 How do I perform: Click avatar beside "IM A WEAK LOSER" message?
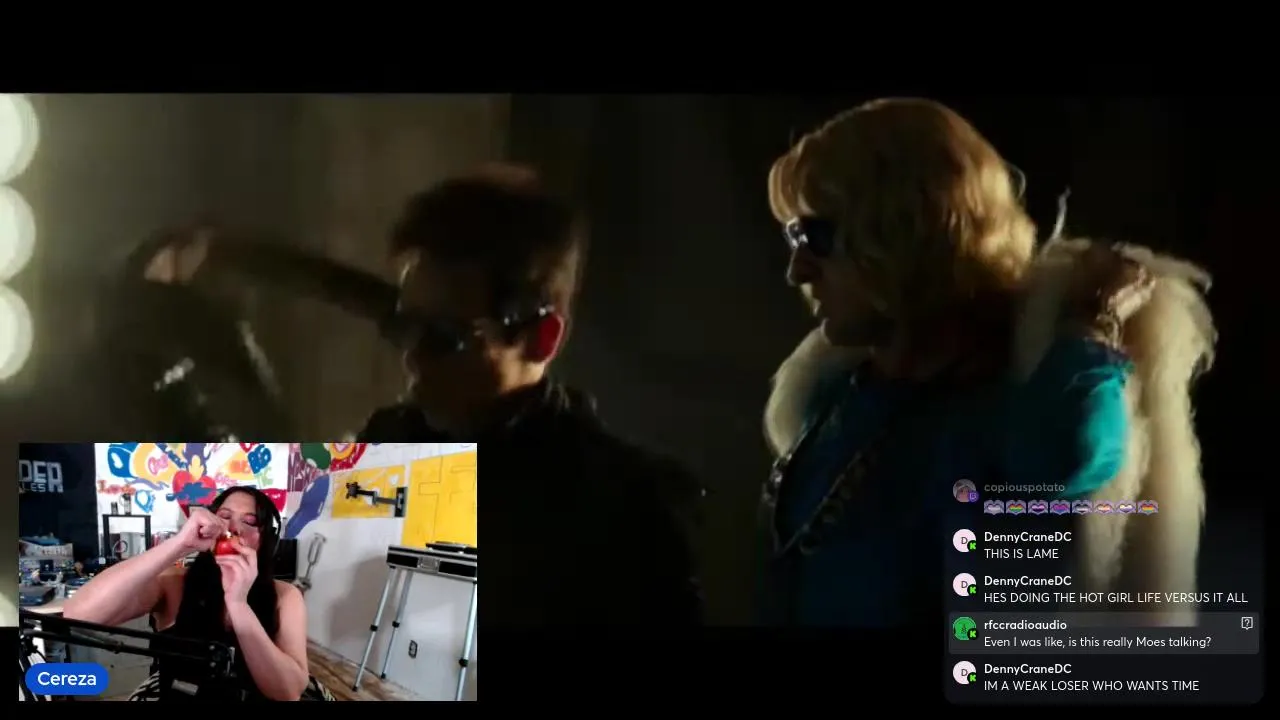(x=964, y=672)
